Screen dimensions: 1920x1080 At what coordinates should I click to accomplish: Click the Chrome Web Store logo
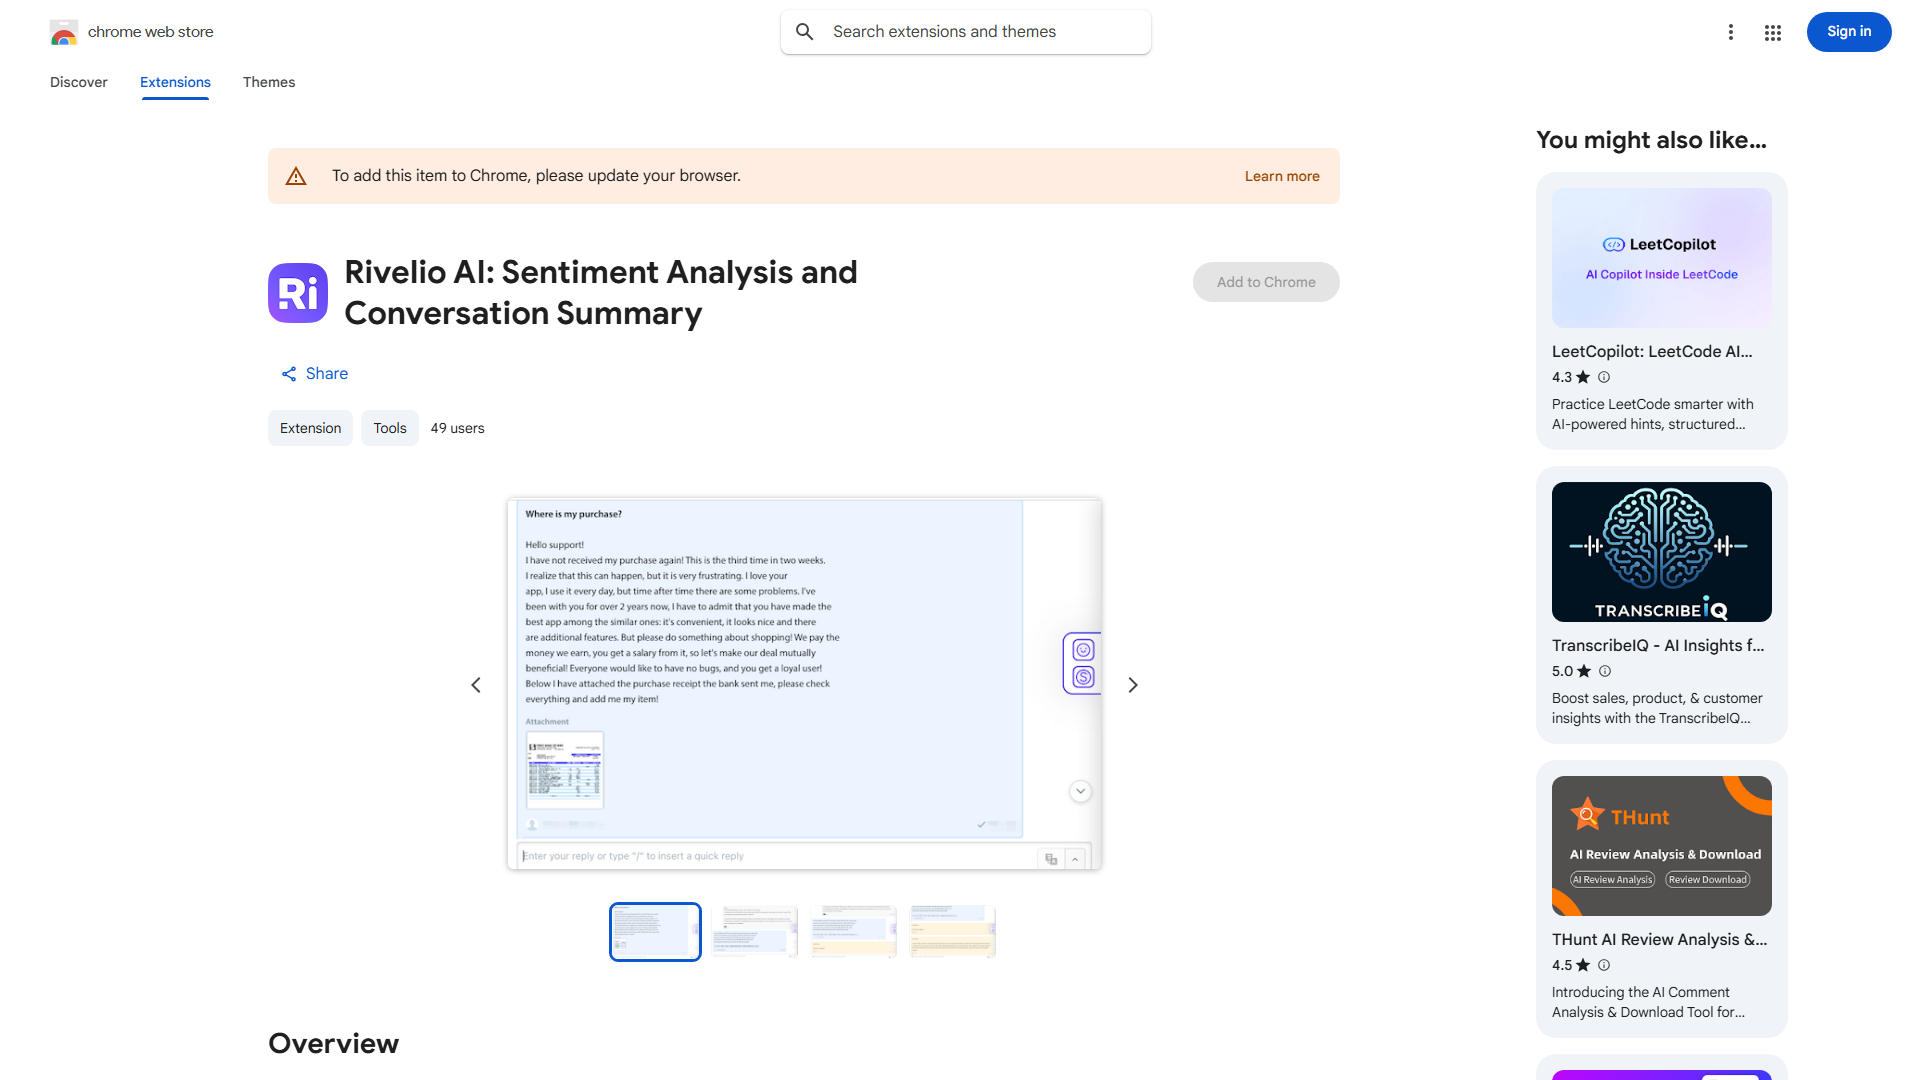(64, 33)
